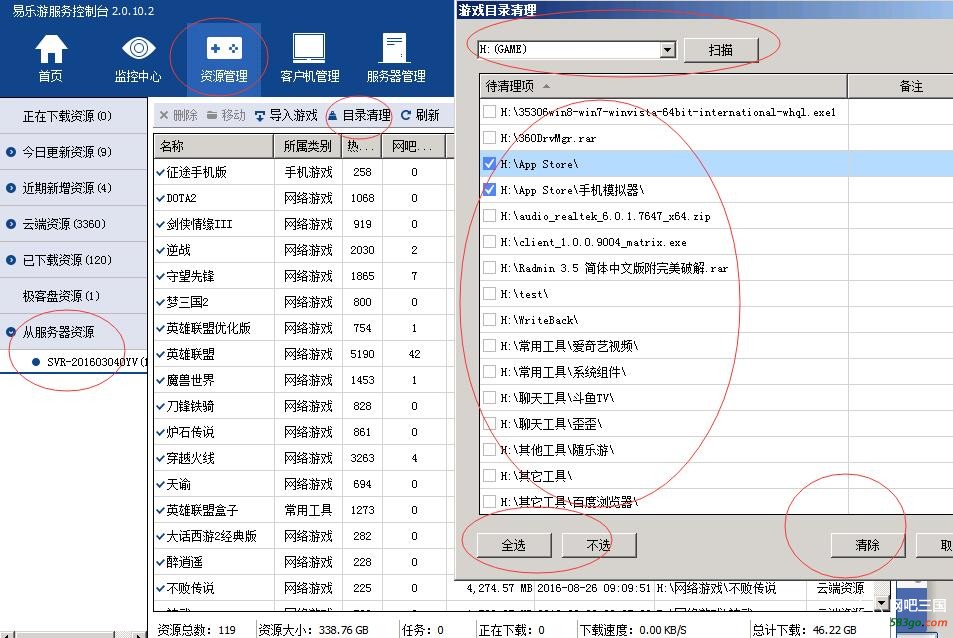Click the 清除 clear button
Screen dimensions: 953x638
[x=867, y=545]
